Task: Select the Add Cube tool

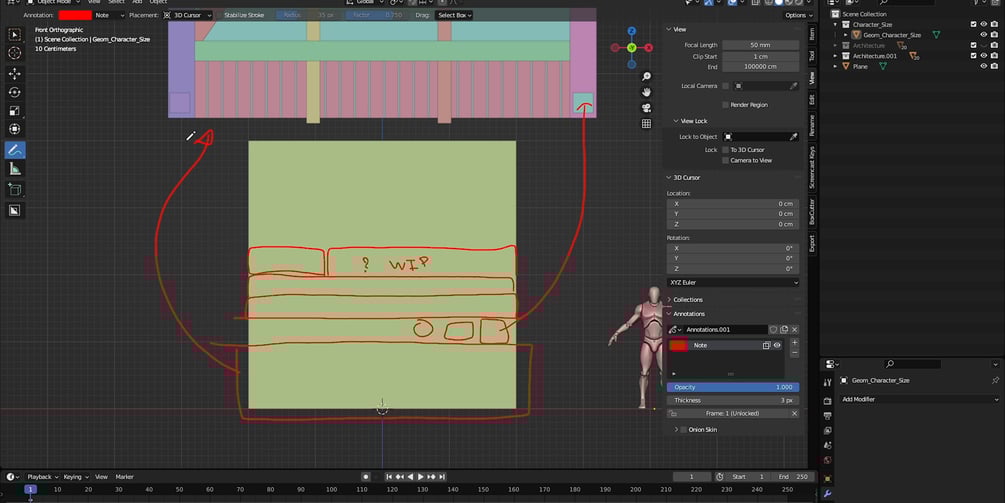Action: tap(15, 190)
